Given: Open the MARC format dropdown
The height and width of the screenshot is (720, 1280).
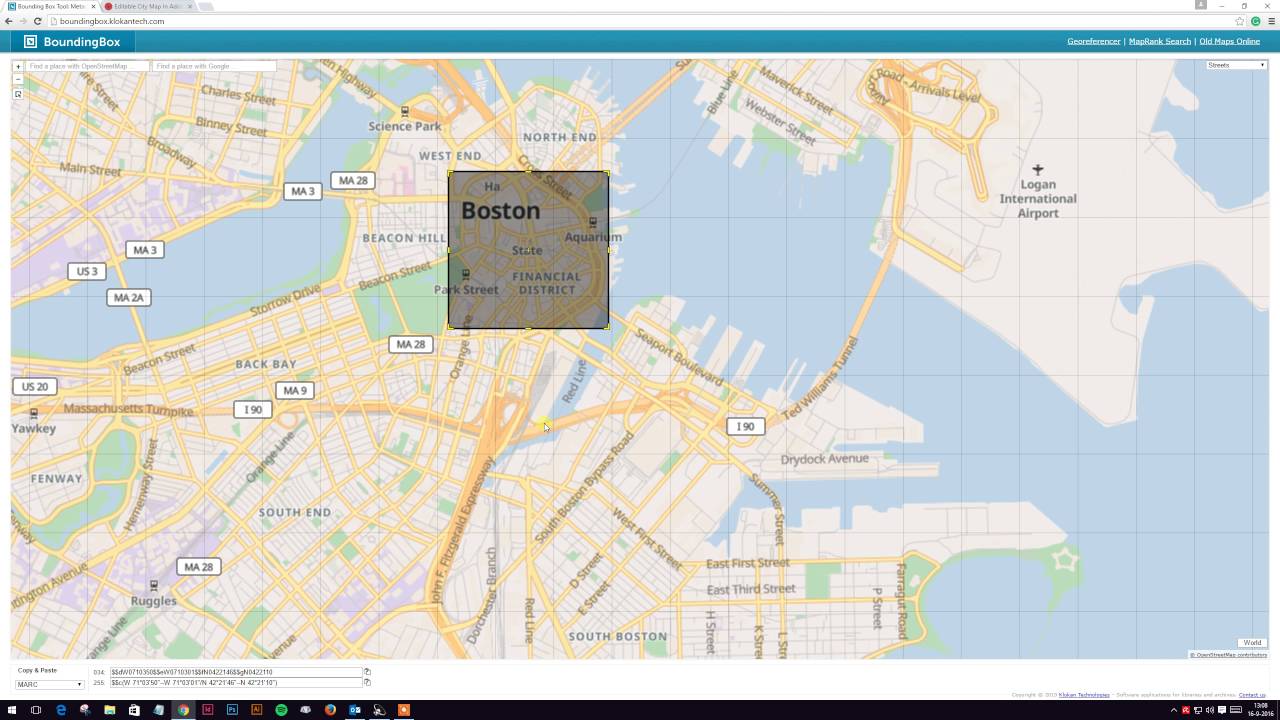Looking at the screenshot, I should click(x=49, y=684).
